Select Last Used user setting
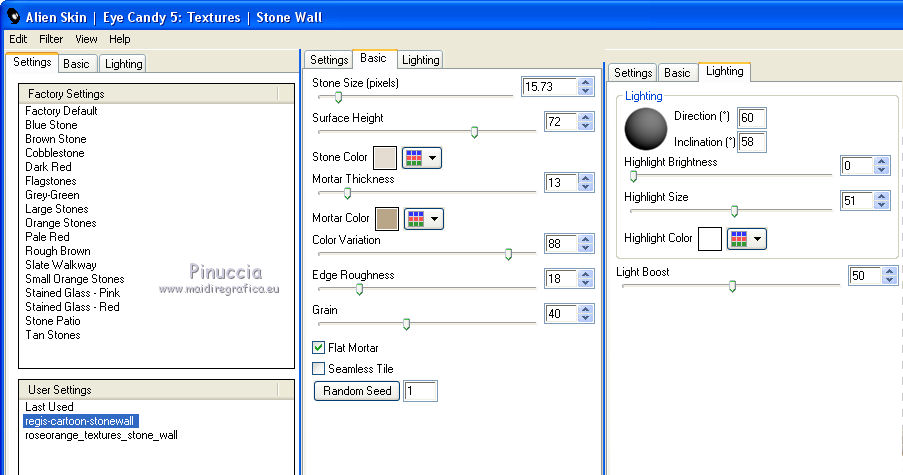 point(49,407)
